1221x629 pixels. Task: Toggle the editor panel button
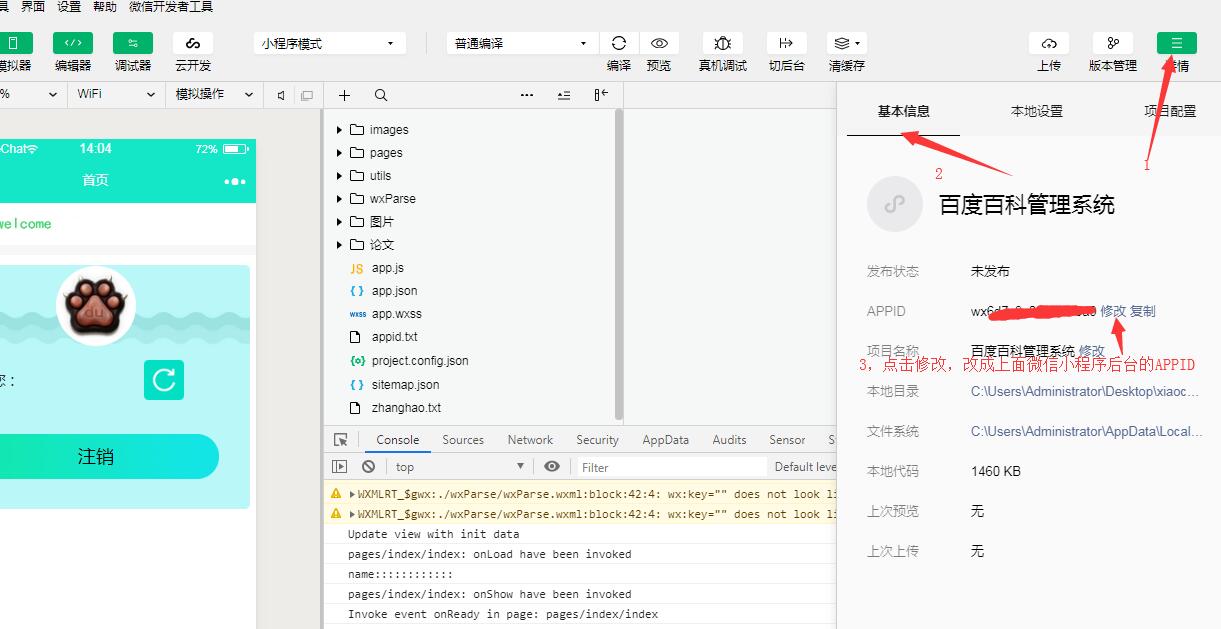pos(73,43)
